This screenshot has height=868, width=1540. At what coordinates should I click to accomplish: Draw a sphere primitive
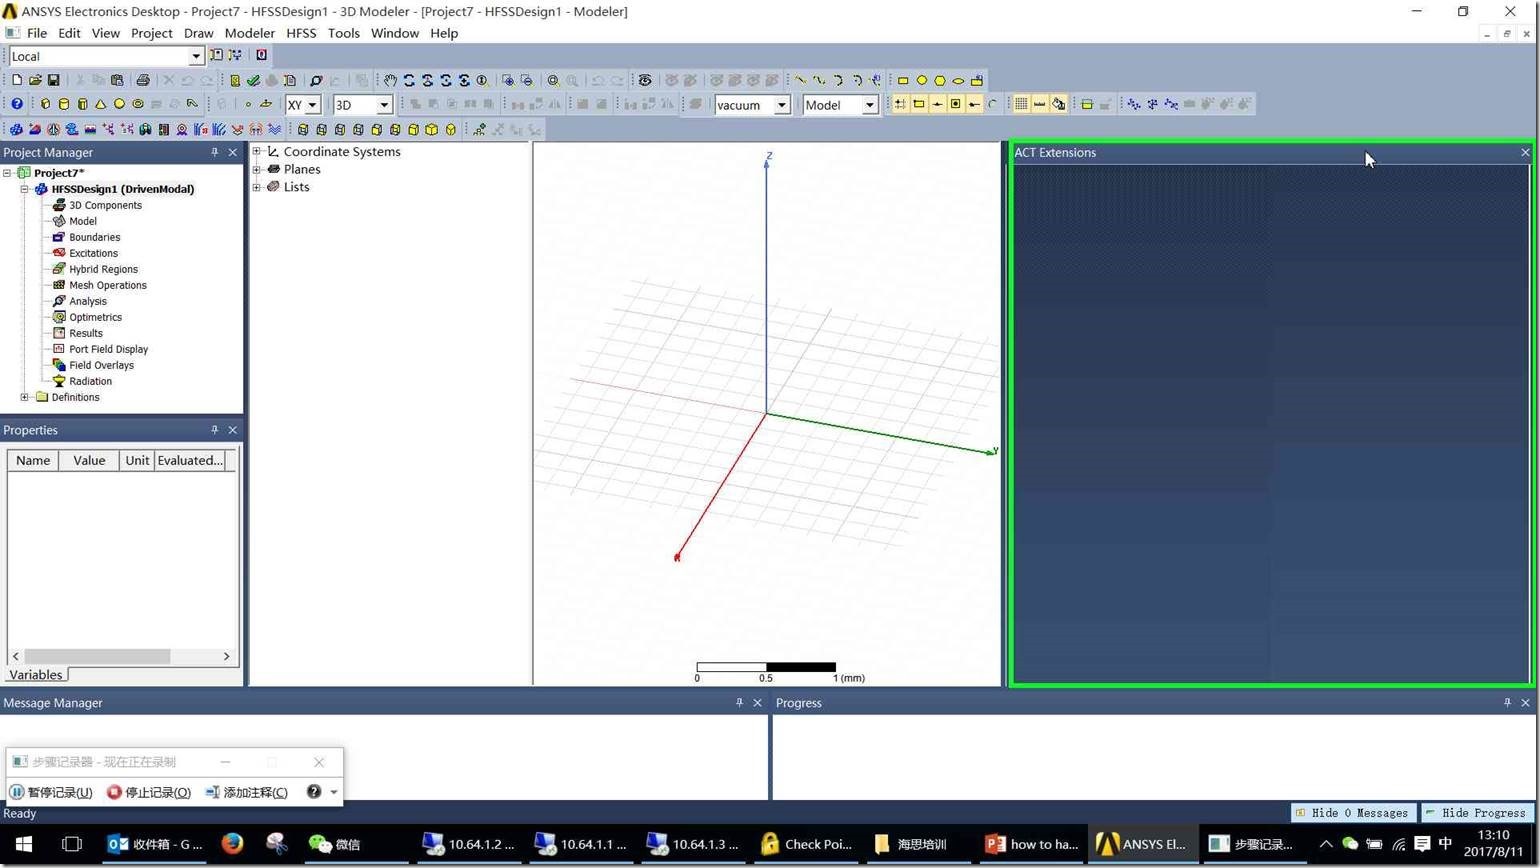[119, 104]
